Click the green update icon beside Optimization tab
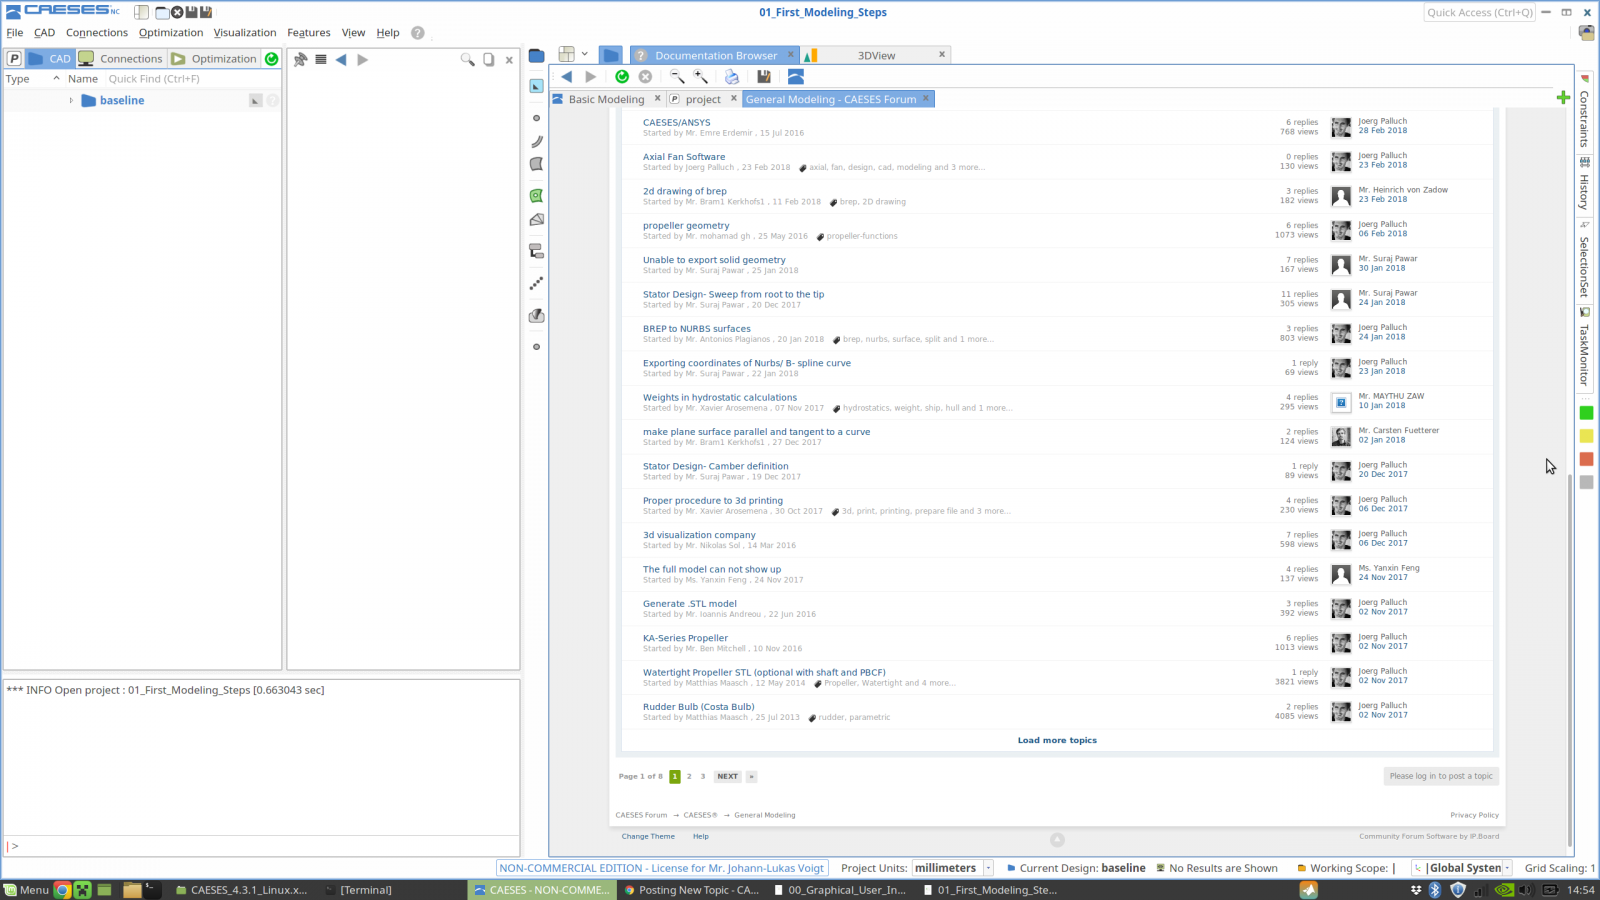Viewport: 1600px width, 900px height. coord(272,59)
